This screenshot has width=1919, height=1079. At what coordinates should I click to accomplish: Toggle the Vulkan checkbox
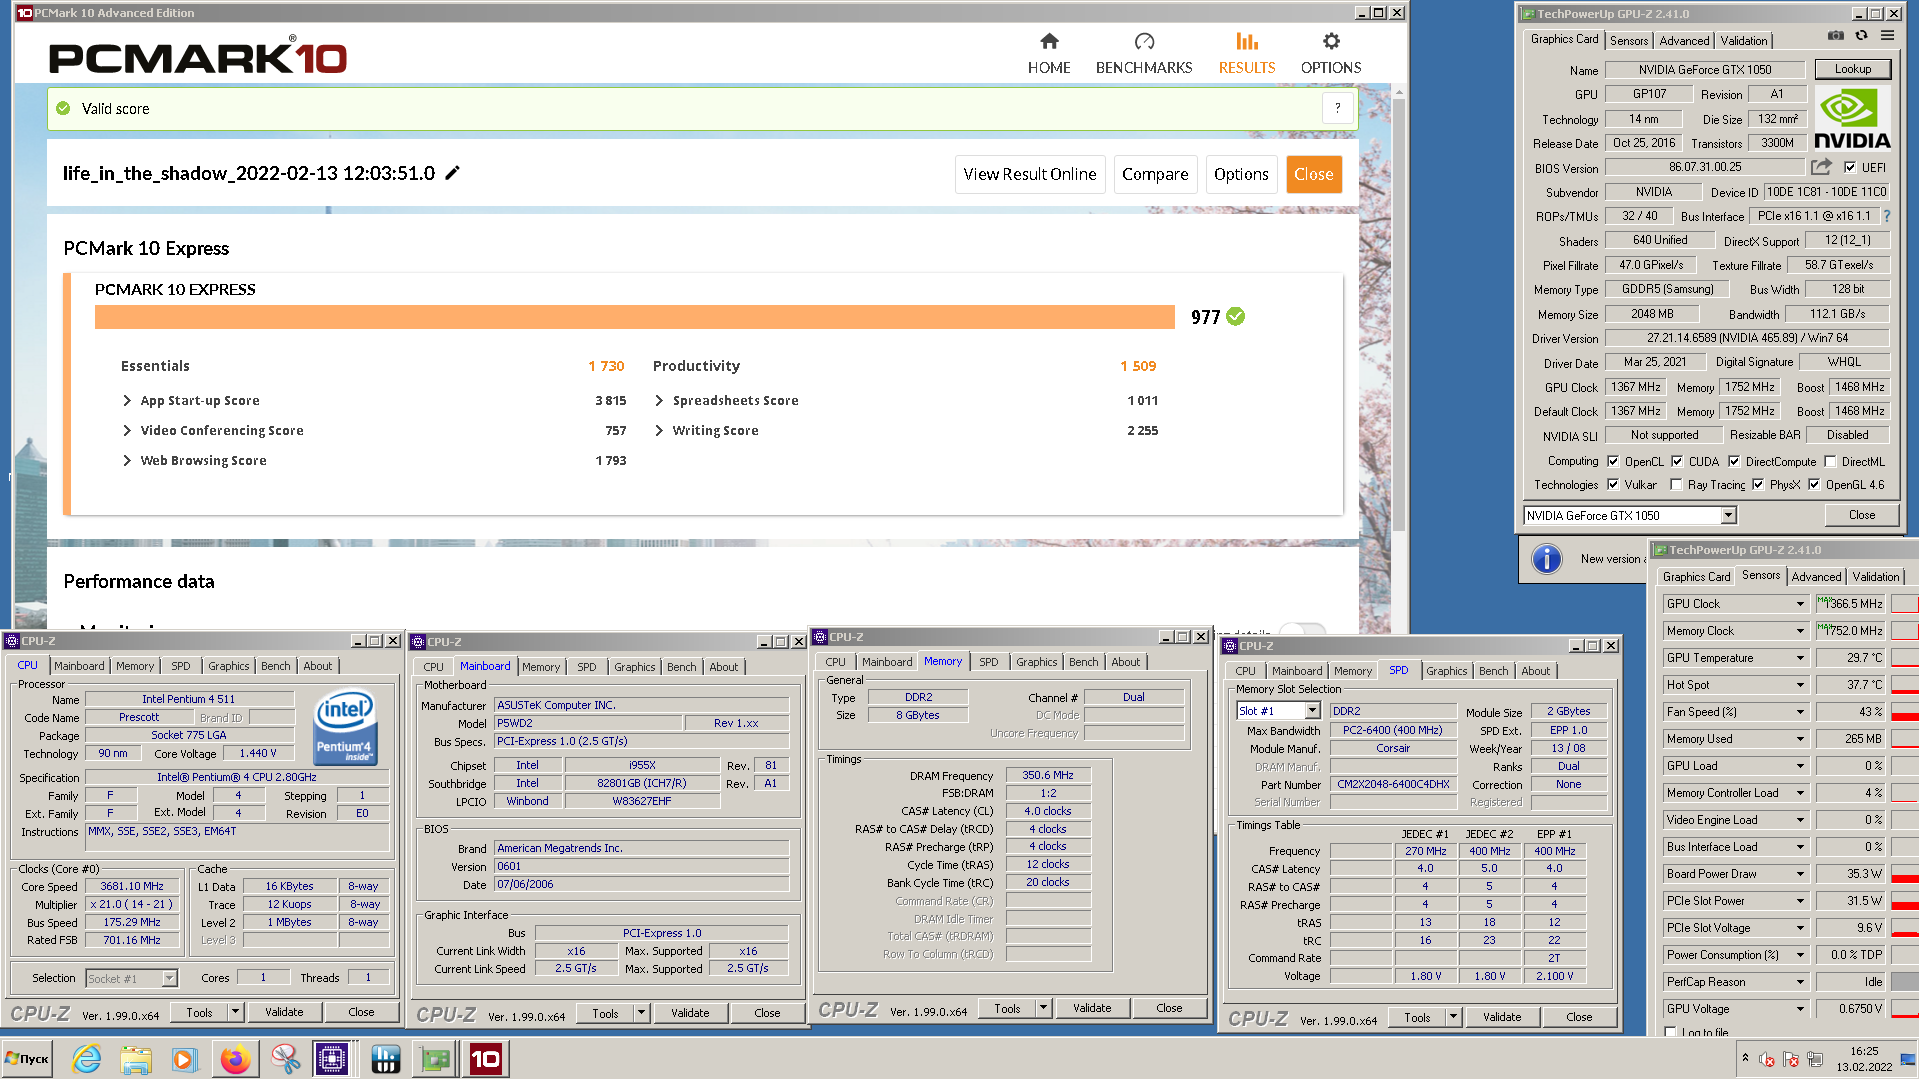[x=1612, y=484]
